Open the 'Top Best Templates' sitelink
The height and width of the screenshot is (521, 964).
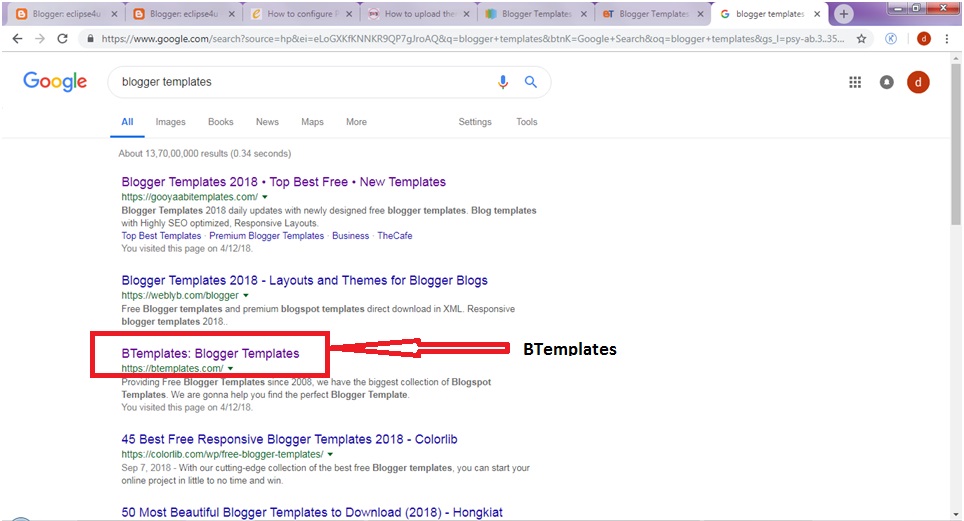pyautogui.click(x=161, y=236)
